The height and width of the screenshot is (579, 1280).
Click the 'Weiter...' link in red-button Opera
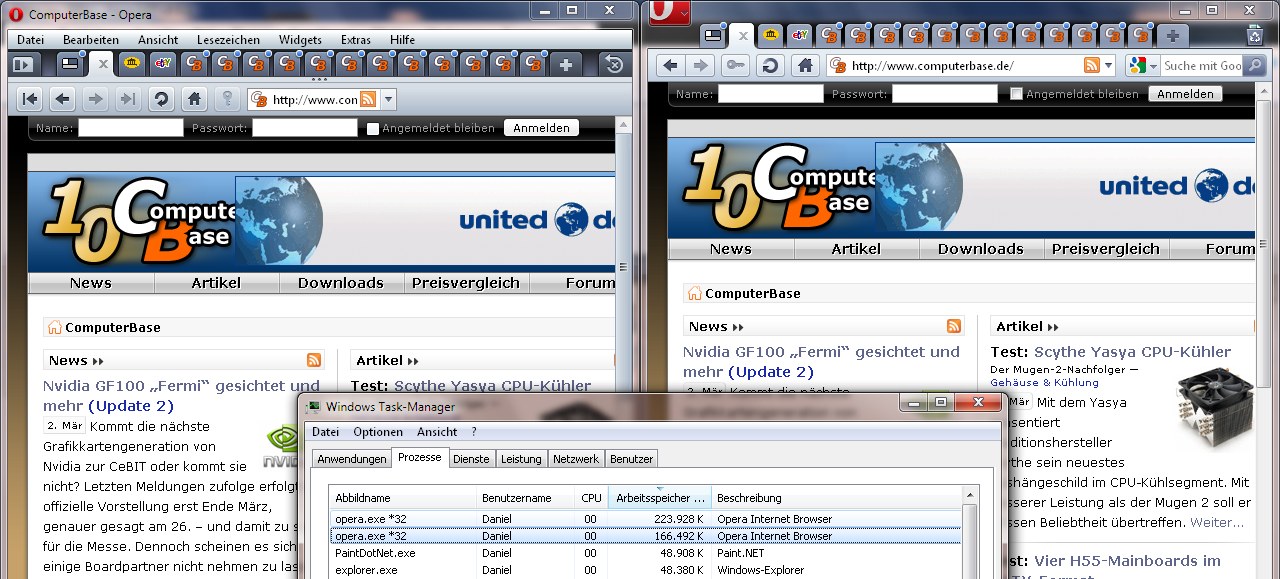(1217, 522)
